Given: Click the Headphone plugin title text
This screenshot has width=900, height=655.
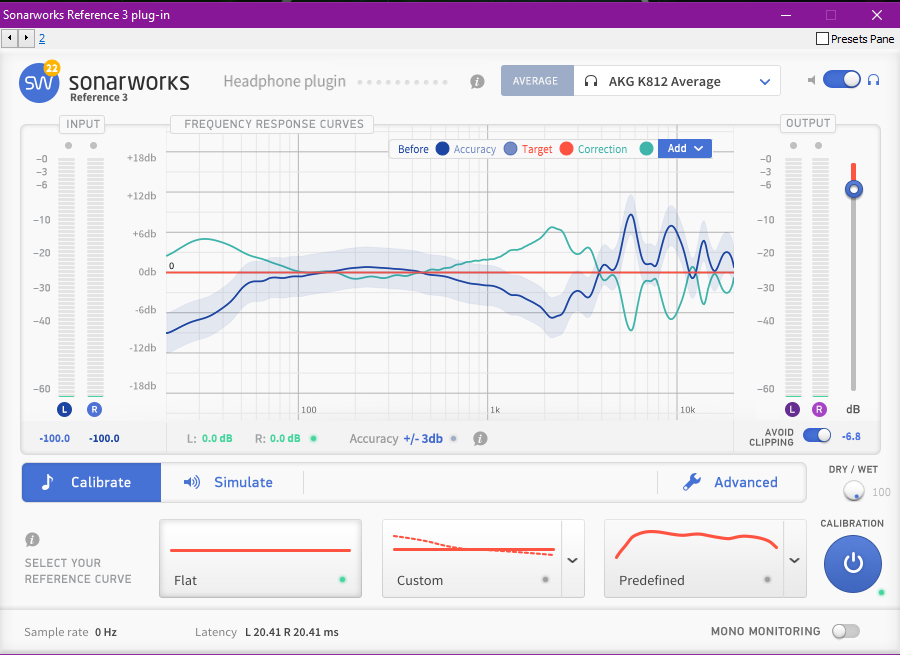Looking at the screenshot, I should click(285, 82).
